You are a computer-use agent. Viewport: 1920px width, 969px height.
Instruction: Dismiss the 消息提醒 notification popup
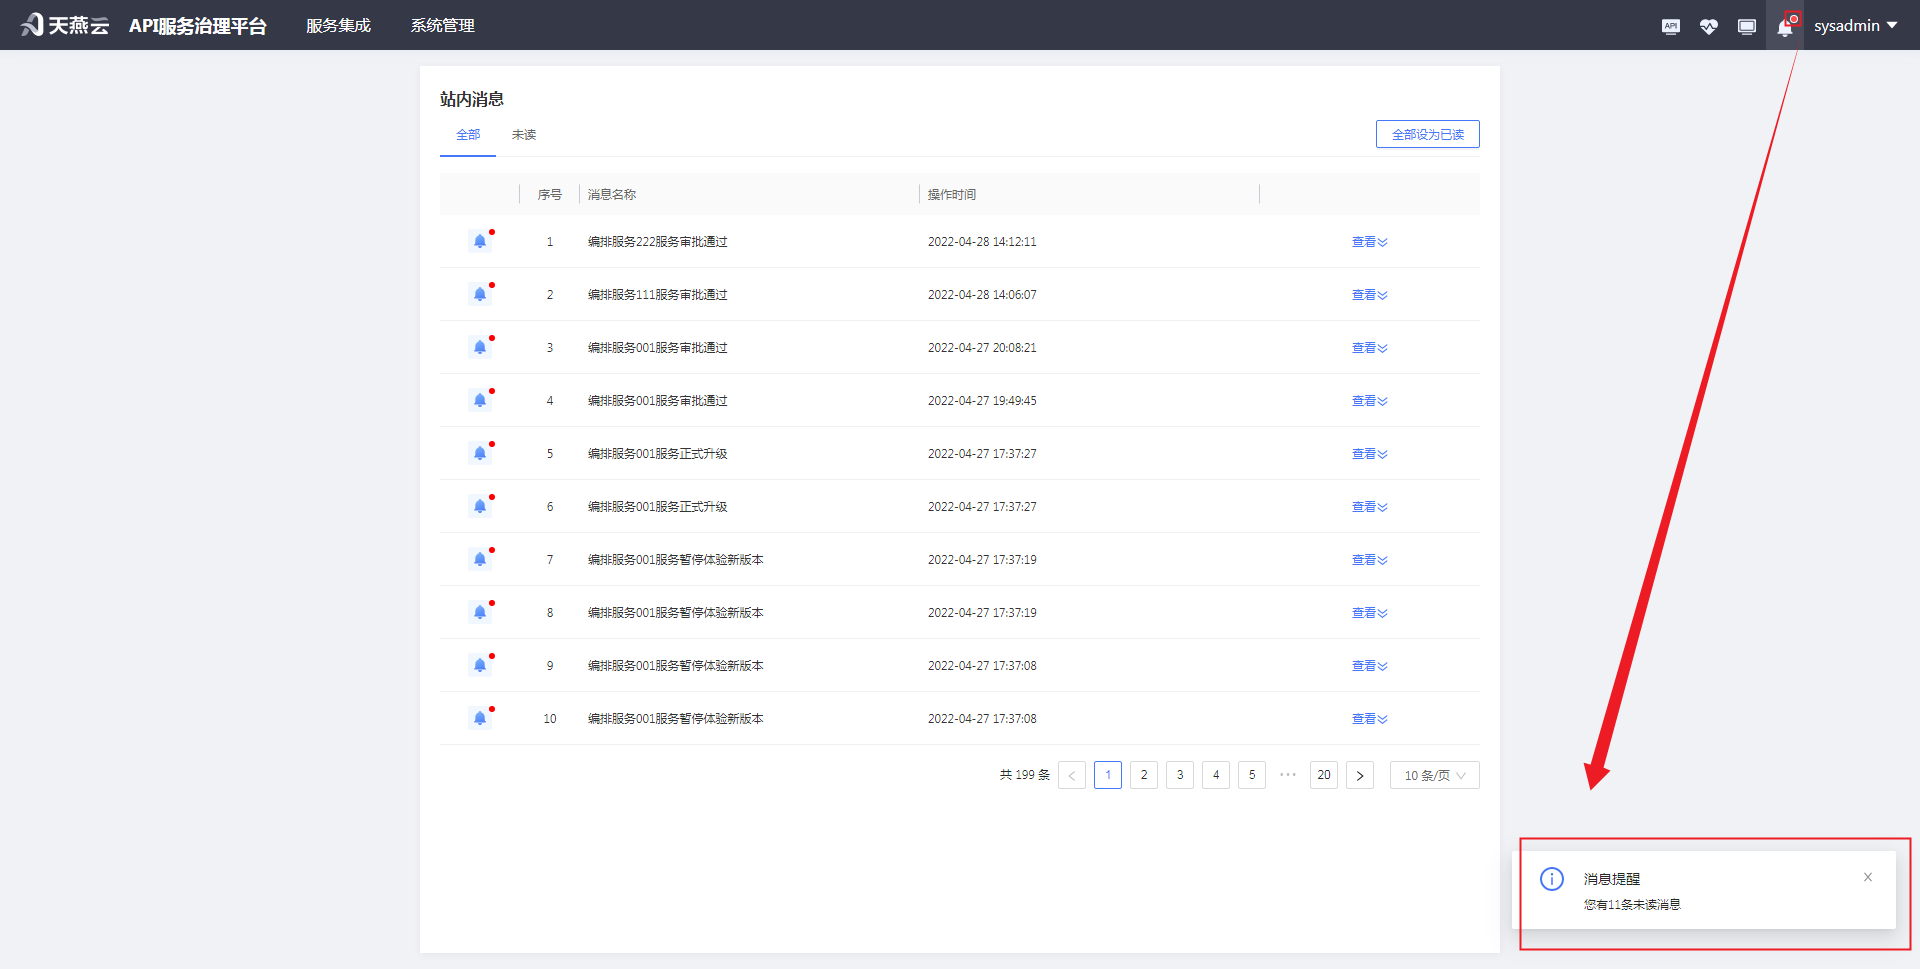(1867, 877)
